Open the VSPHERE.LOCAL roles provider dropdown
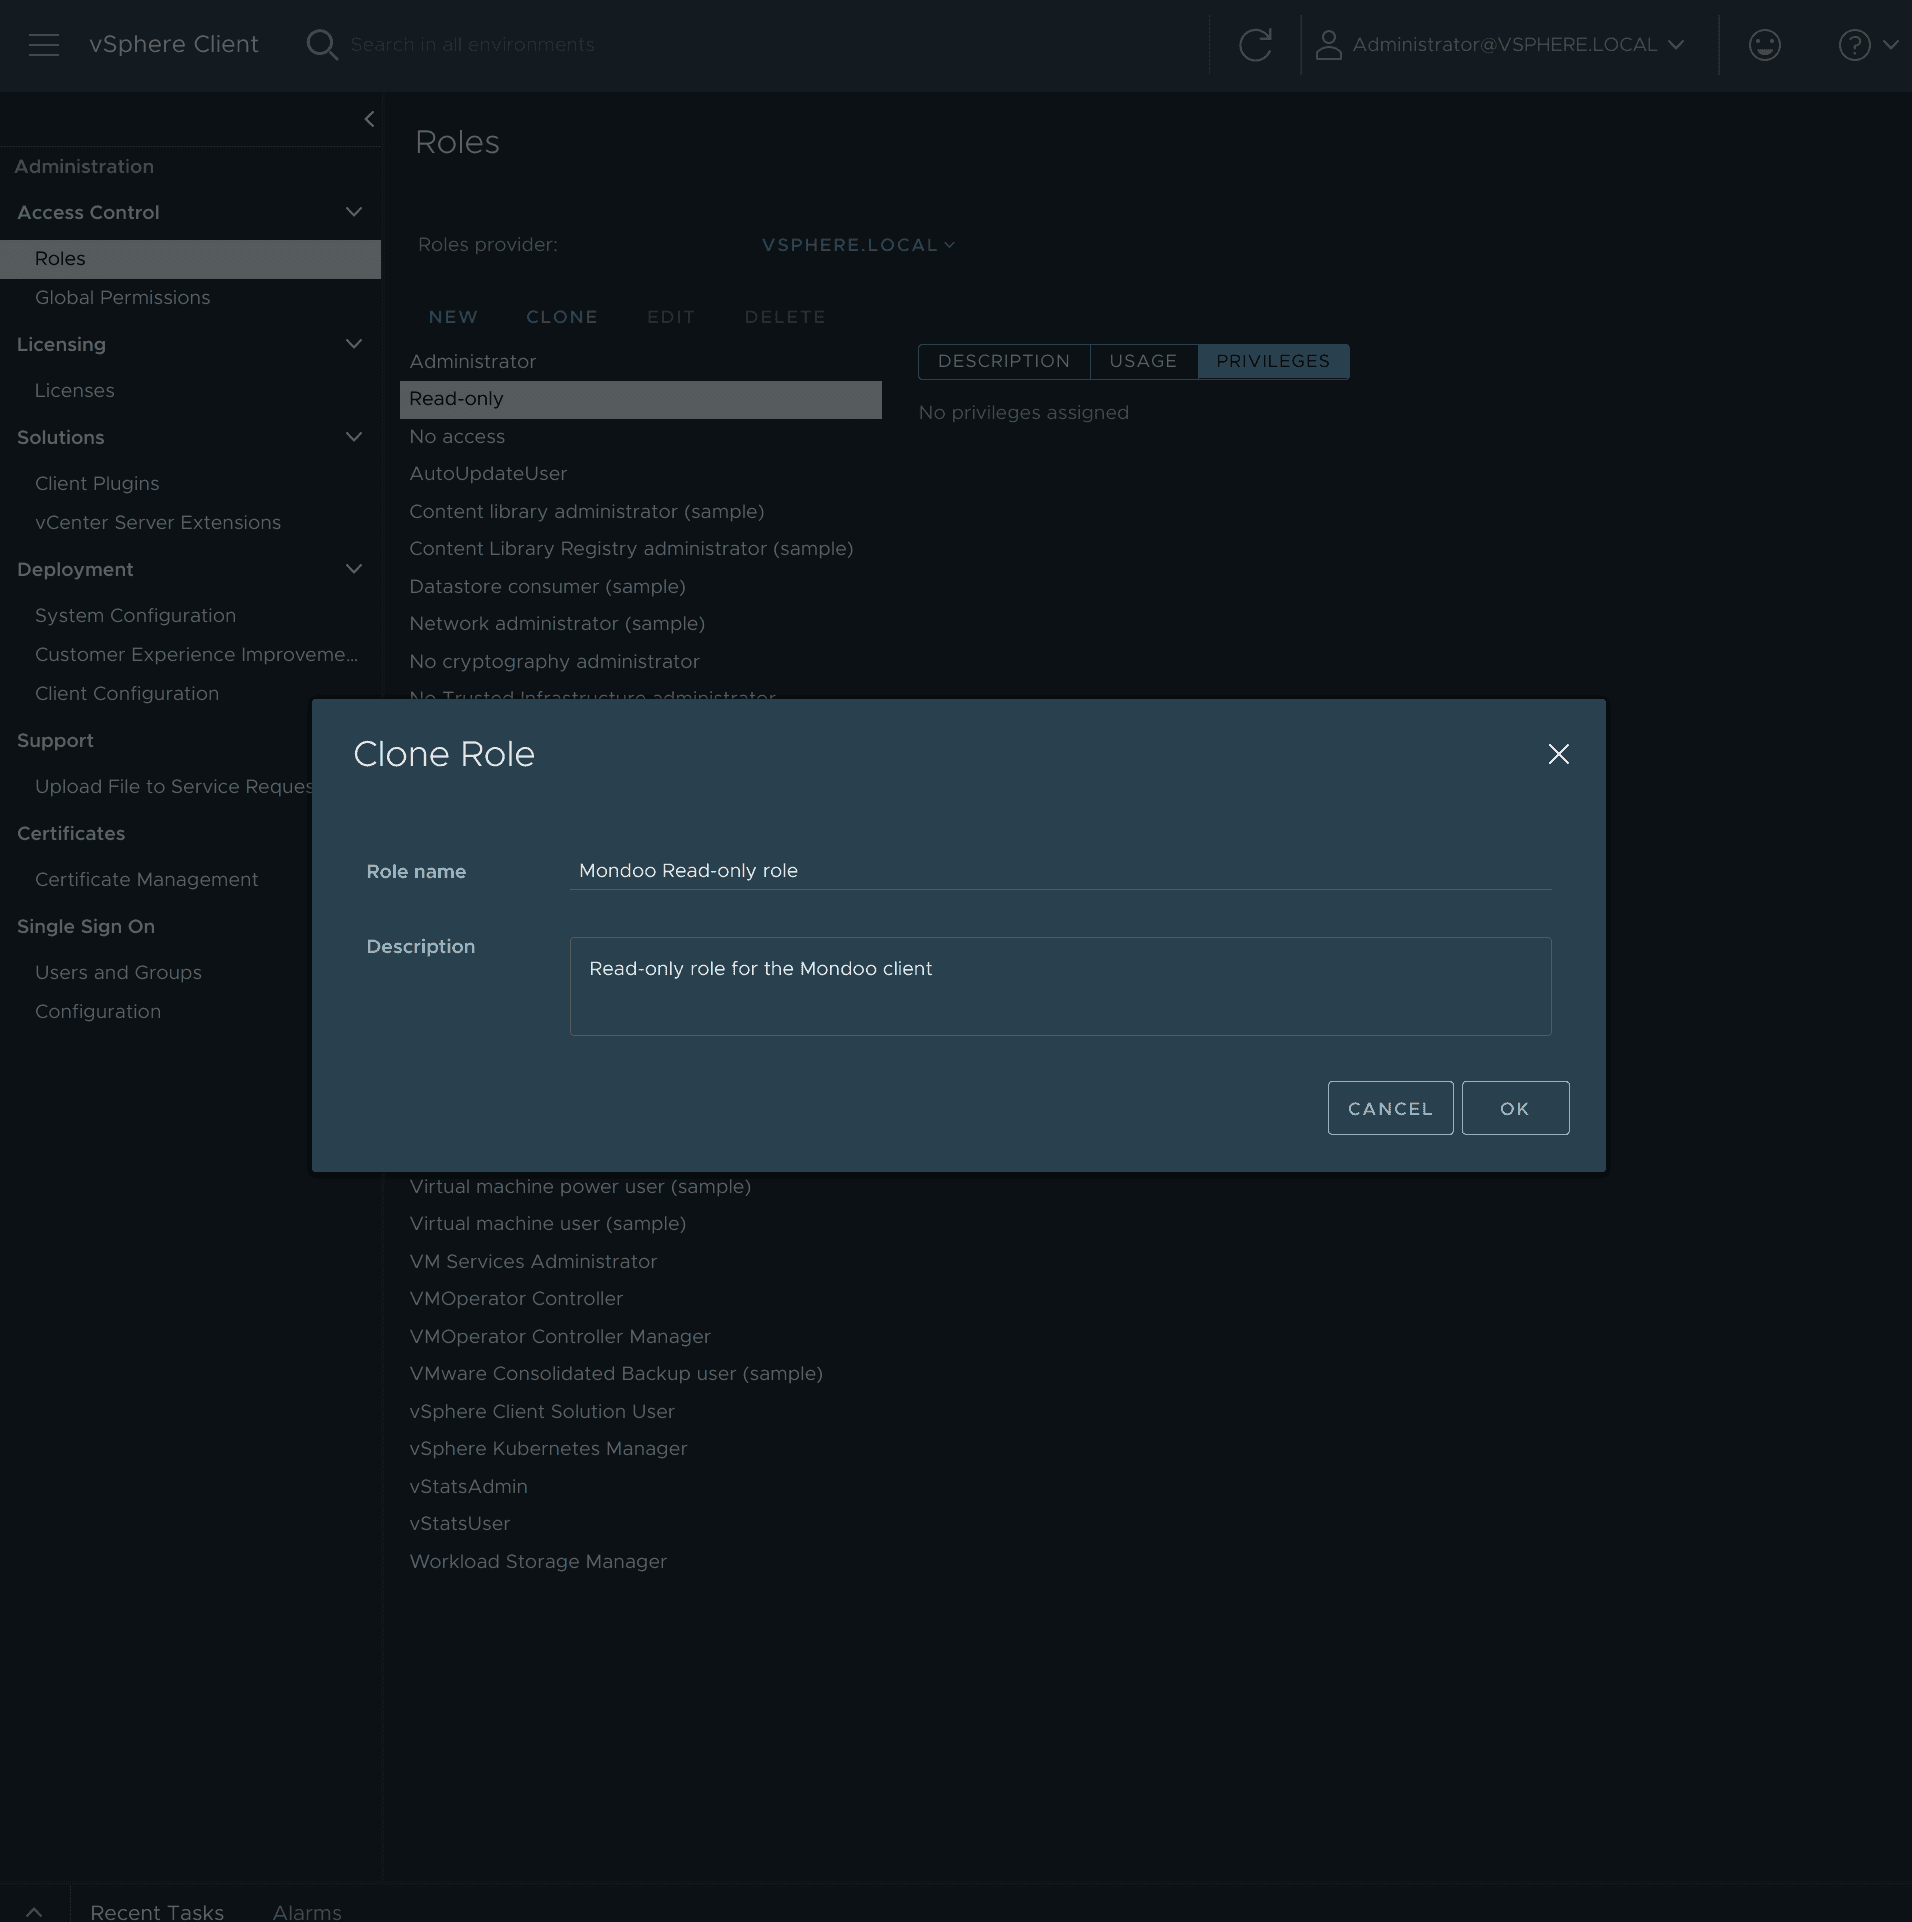Screen dimensions: 1912x1922 click(x=857, y=245)
